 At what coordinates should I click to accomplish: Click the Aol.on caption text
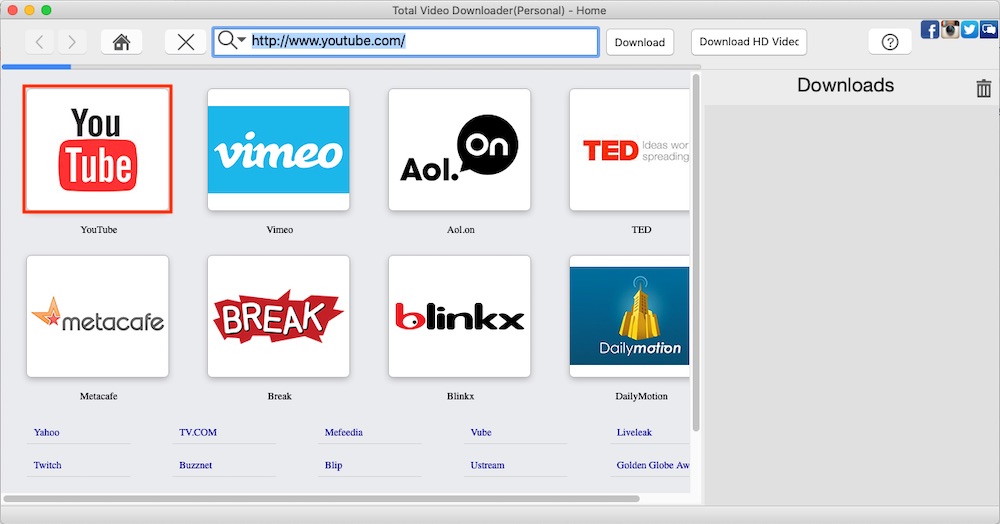click(460, 229)
